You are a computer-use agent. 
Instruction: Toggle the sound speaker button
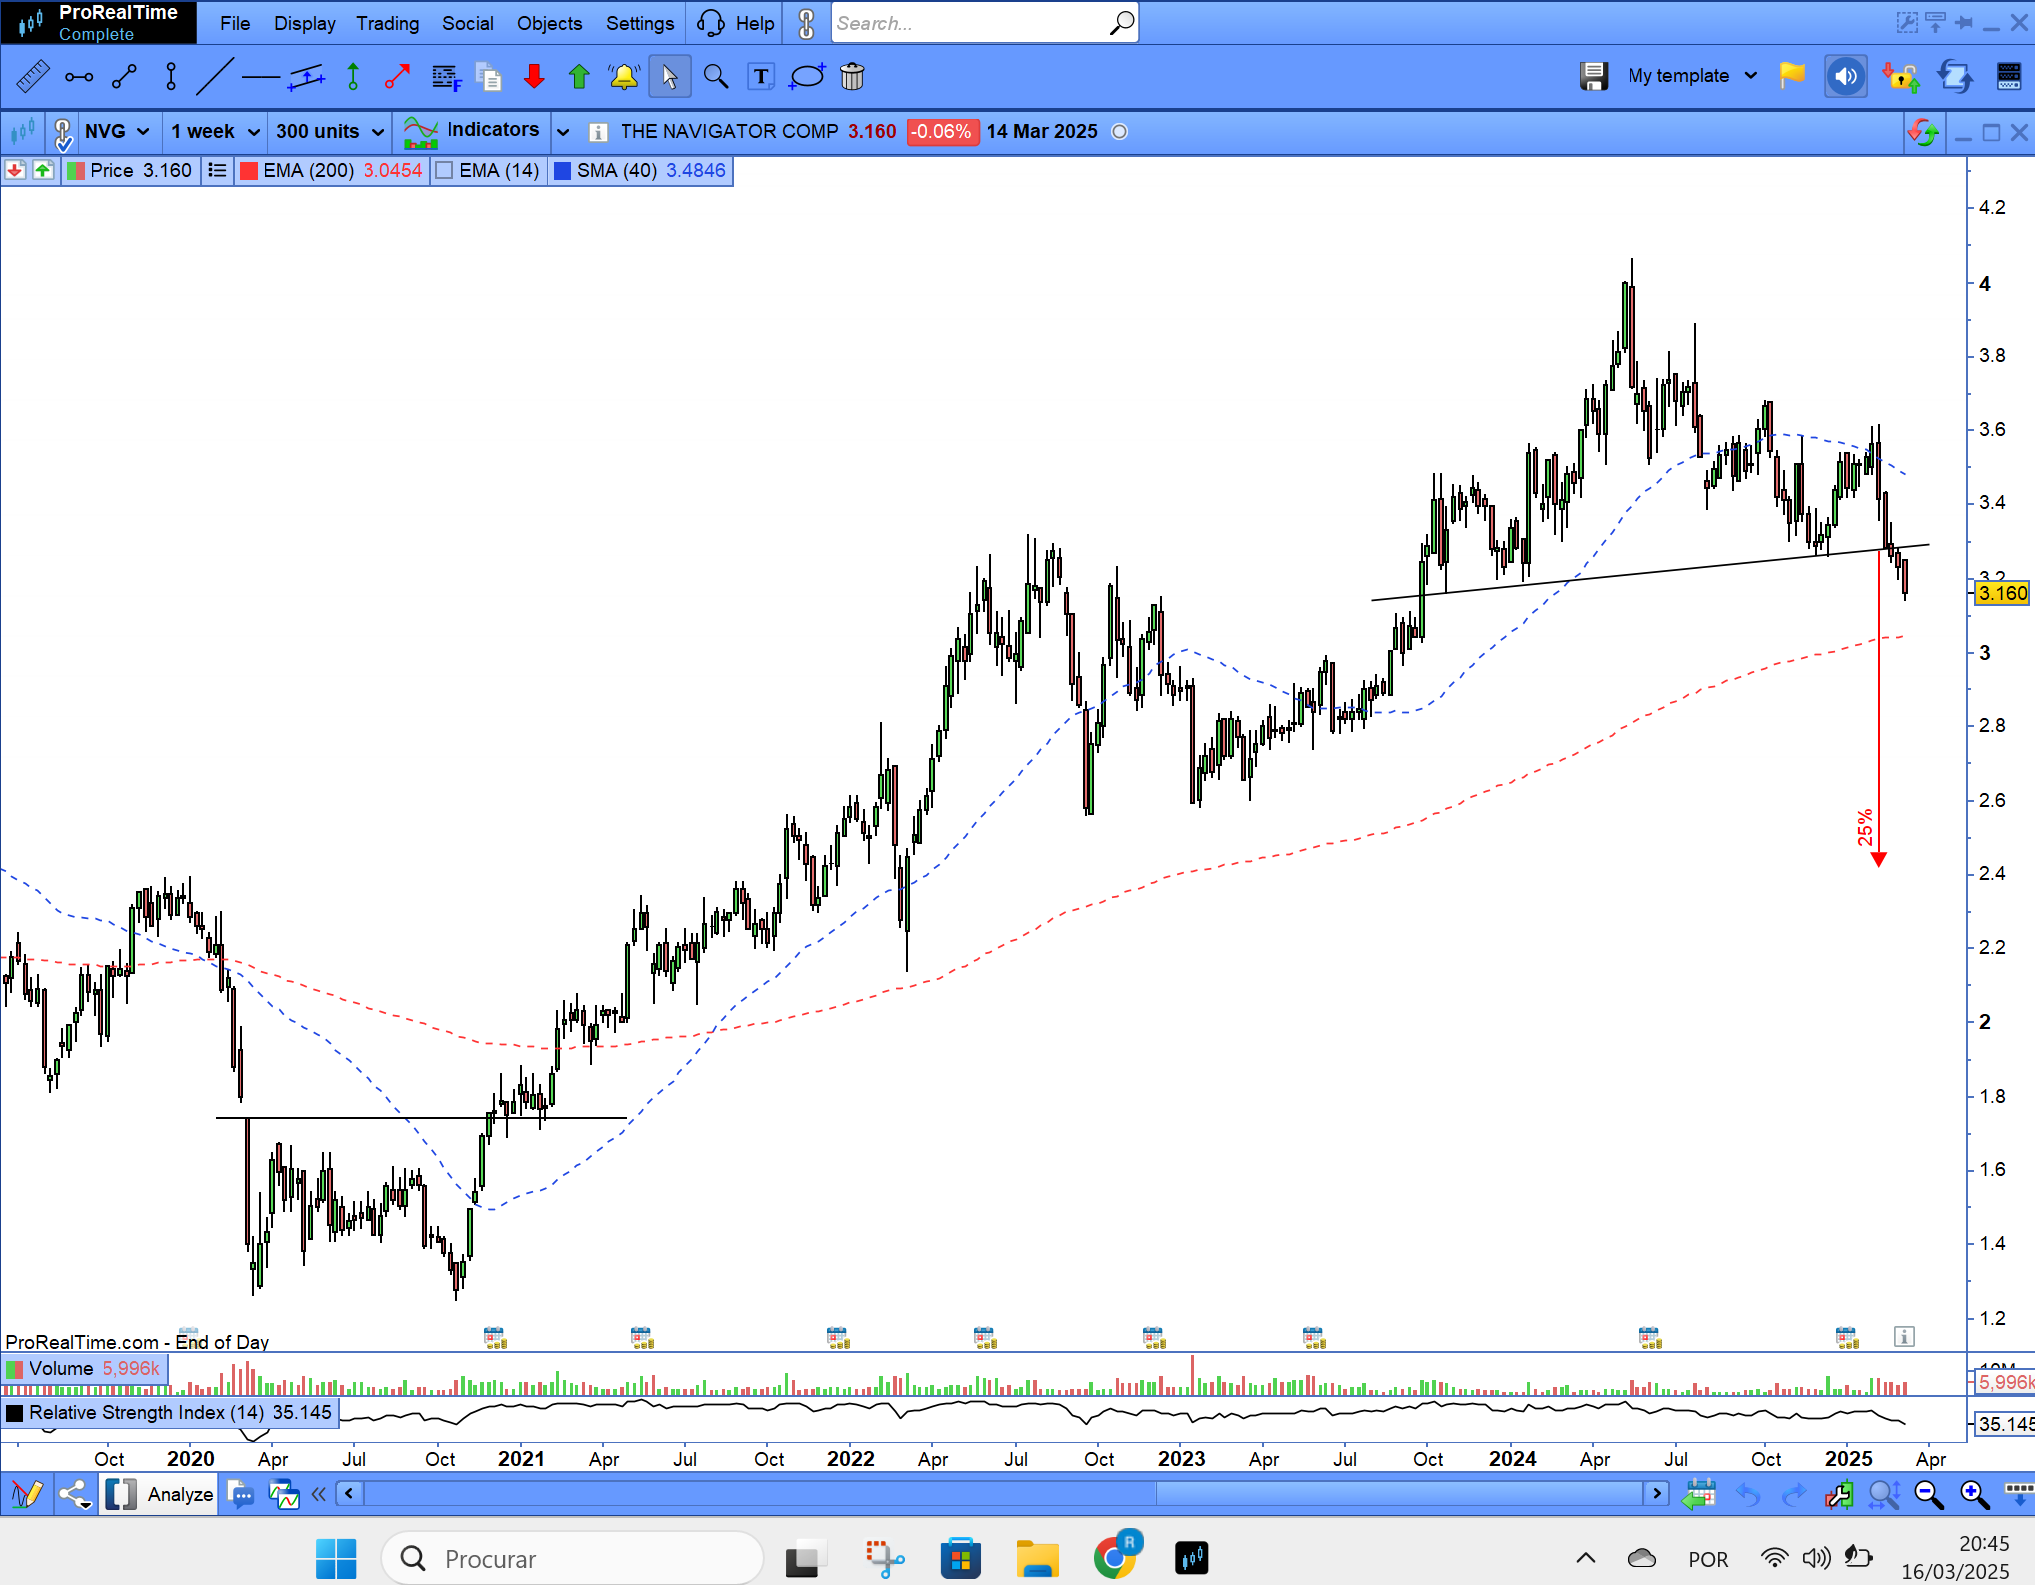pos(1845,76)
